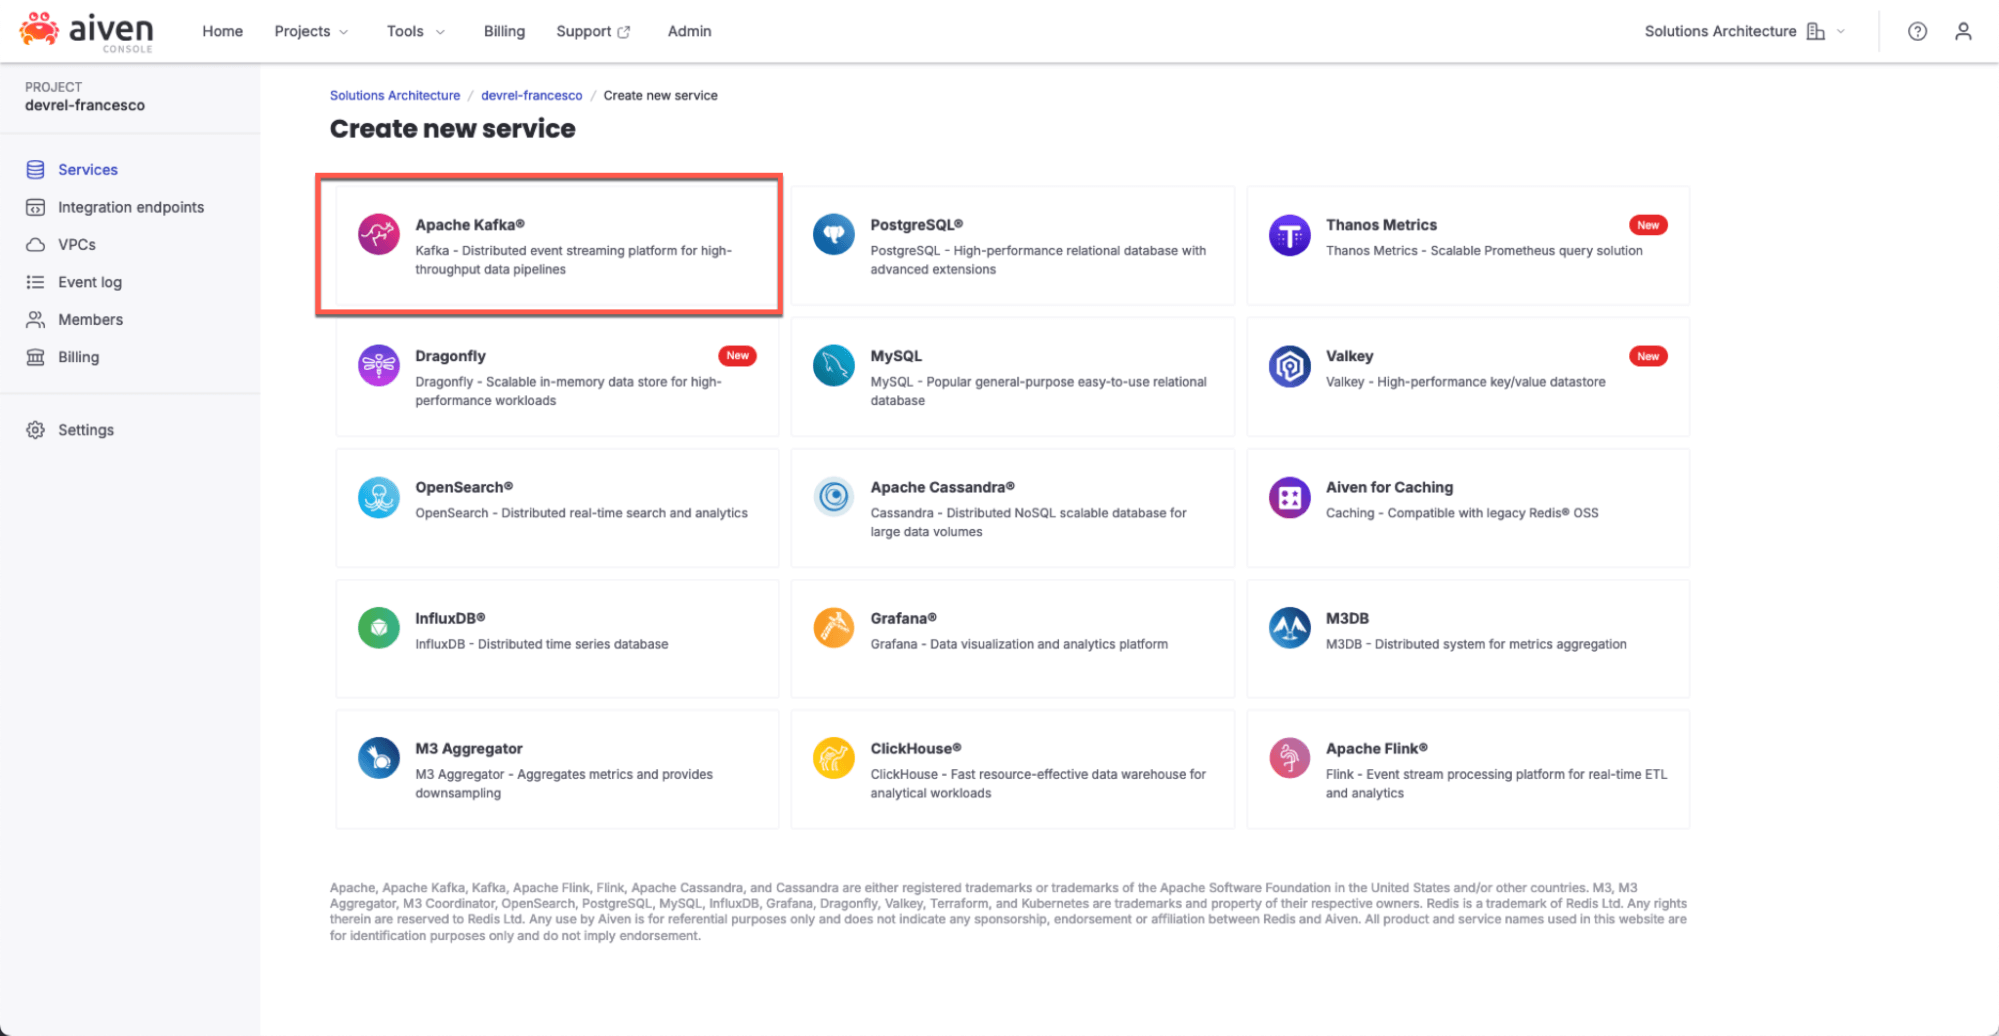Go to Home in top navigation
The image size is (1999, 1036).
[x=222, y=31]
